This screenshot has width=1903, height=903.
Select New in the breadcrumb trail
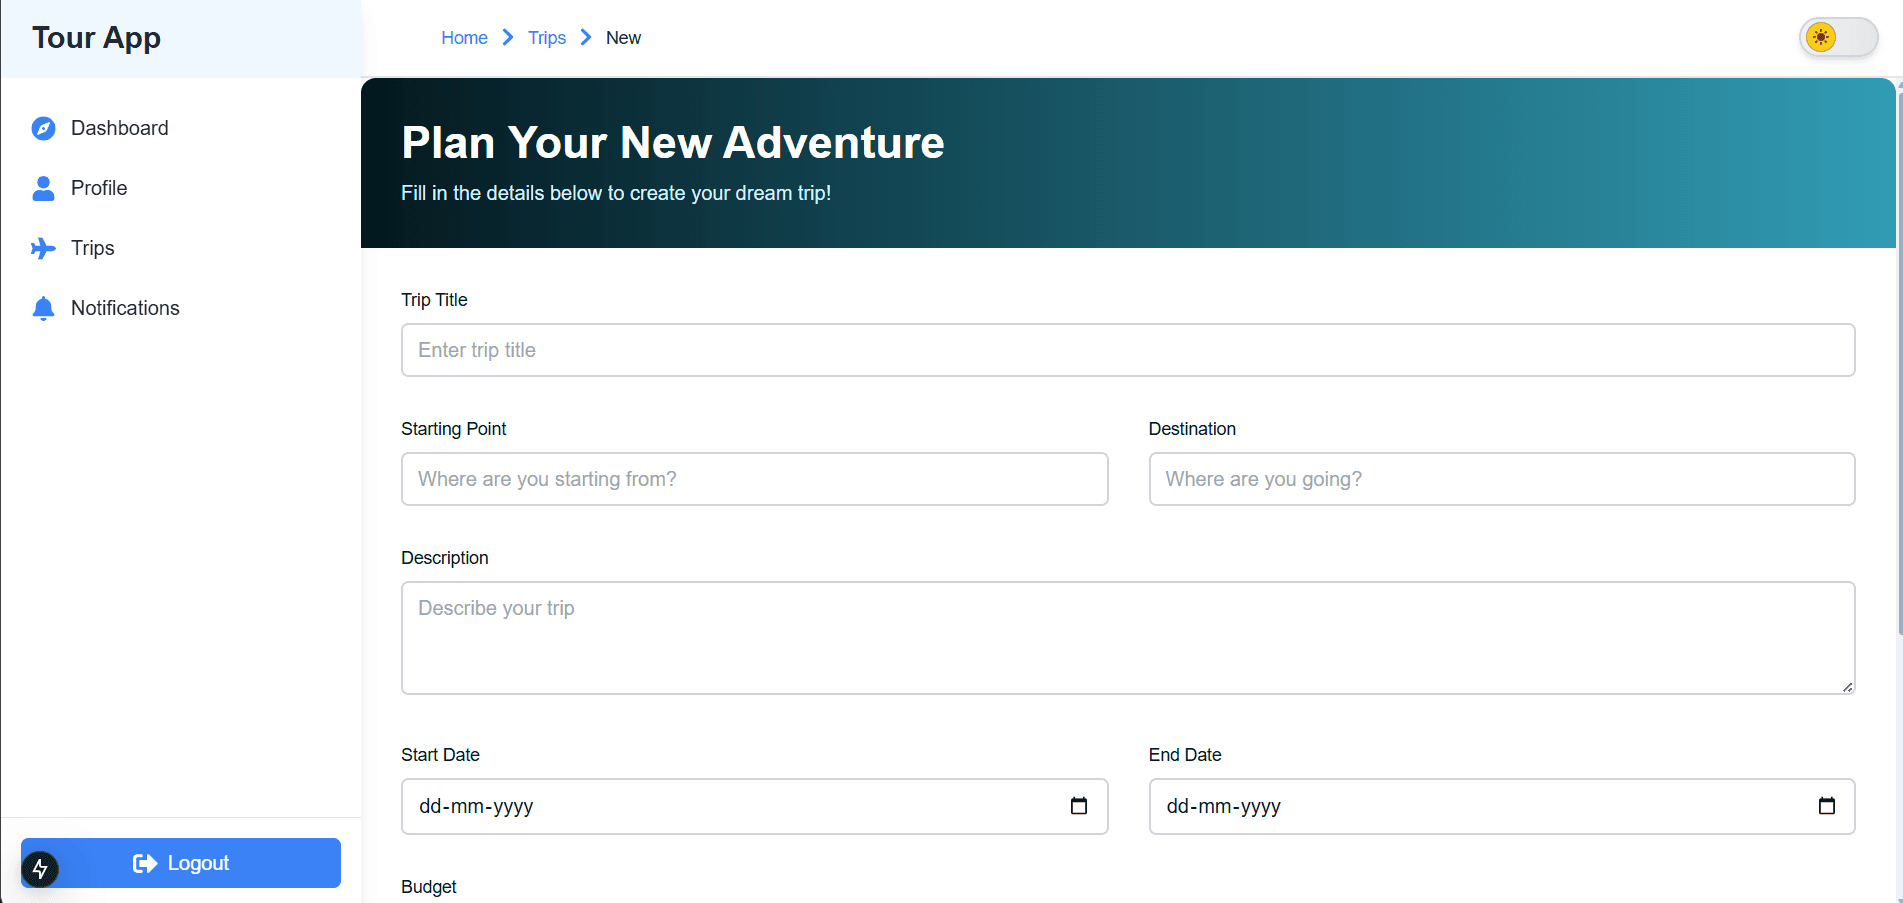(623, 37)
